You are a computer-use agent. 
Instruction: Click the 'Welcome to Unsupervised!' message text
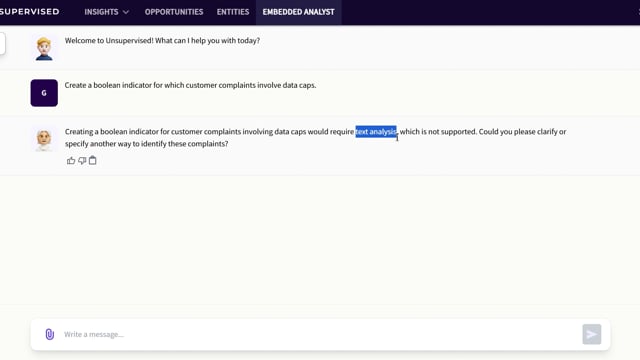[x=162, y=40]
